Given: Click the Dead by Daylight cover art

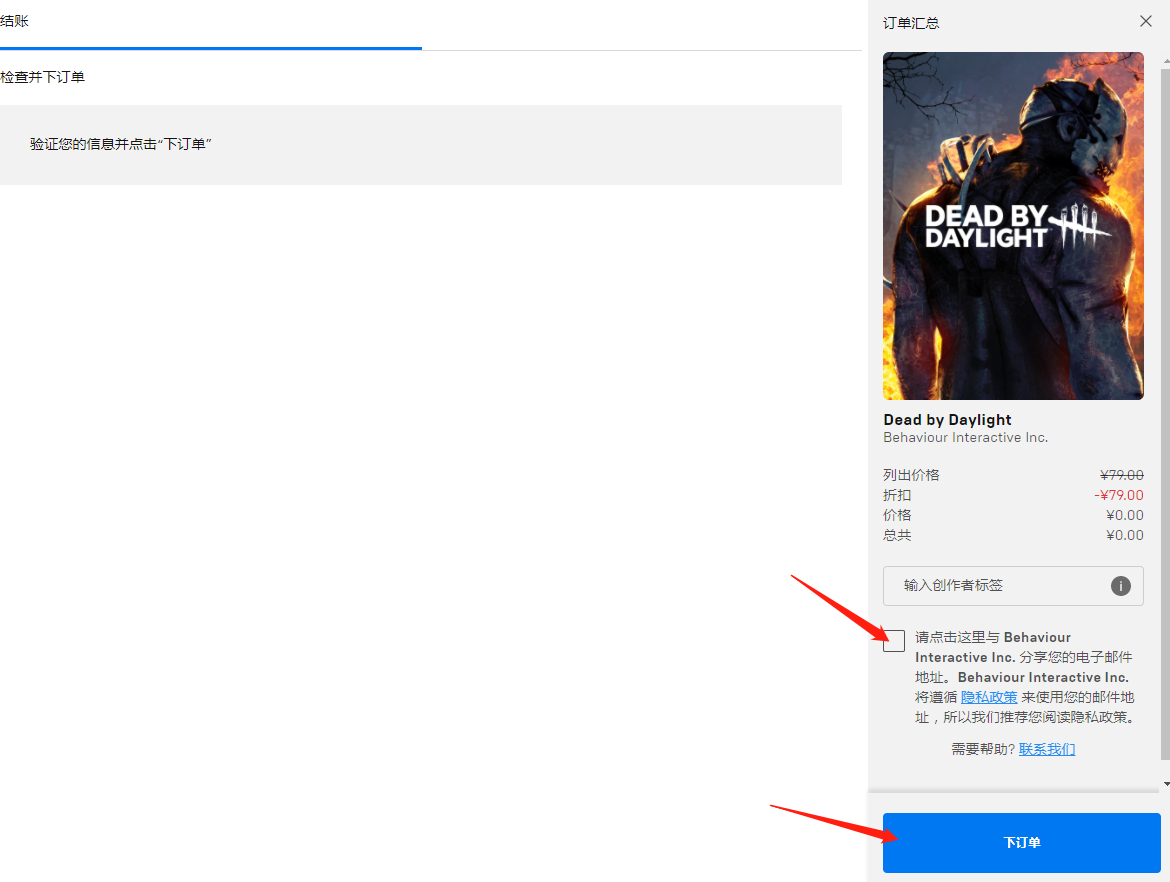Looking at the screenshot, I should coord(1013,226).
